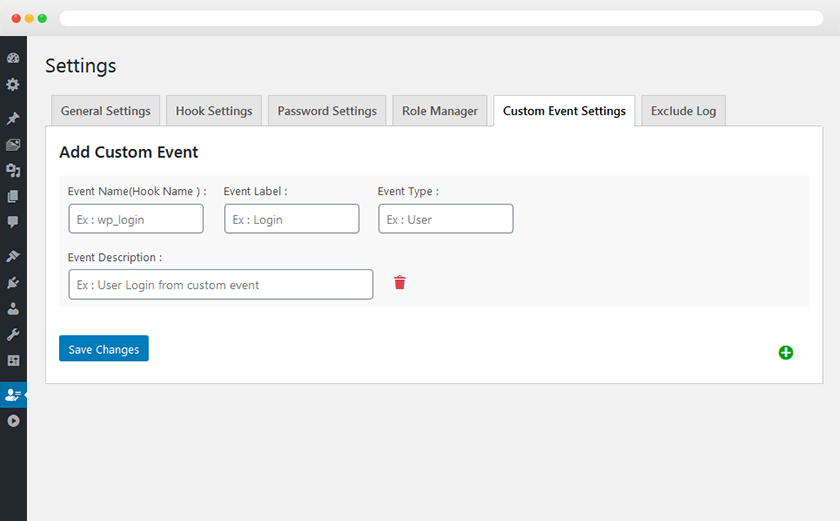This screenshot has width=840, height=521.
Task: Open Appearance via the paintbrush icon
Action: click(x=13, y=256)
